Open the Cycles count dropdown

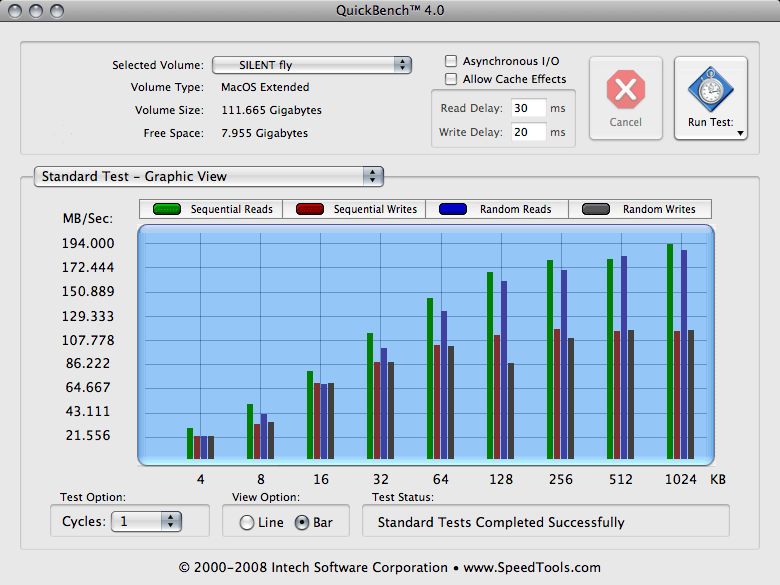146,521
